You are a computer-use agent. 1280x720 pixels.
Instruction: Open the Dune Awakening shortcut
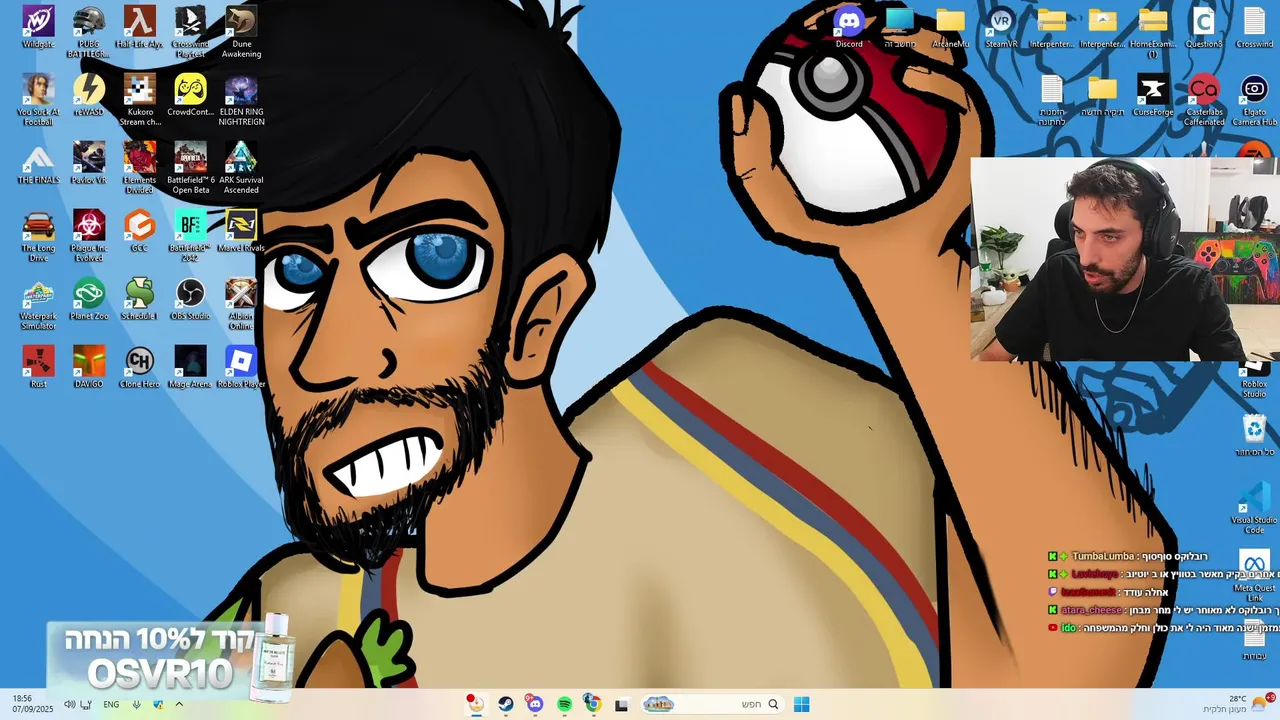tap(241, 31)
